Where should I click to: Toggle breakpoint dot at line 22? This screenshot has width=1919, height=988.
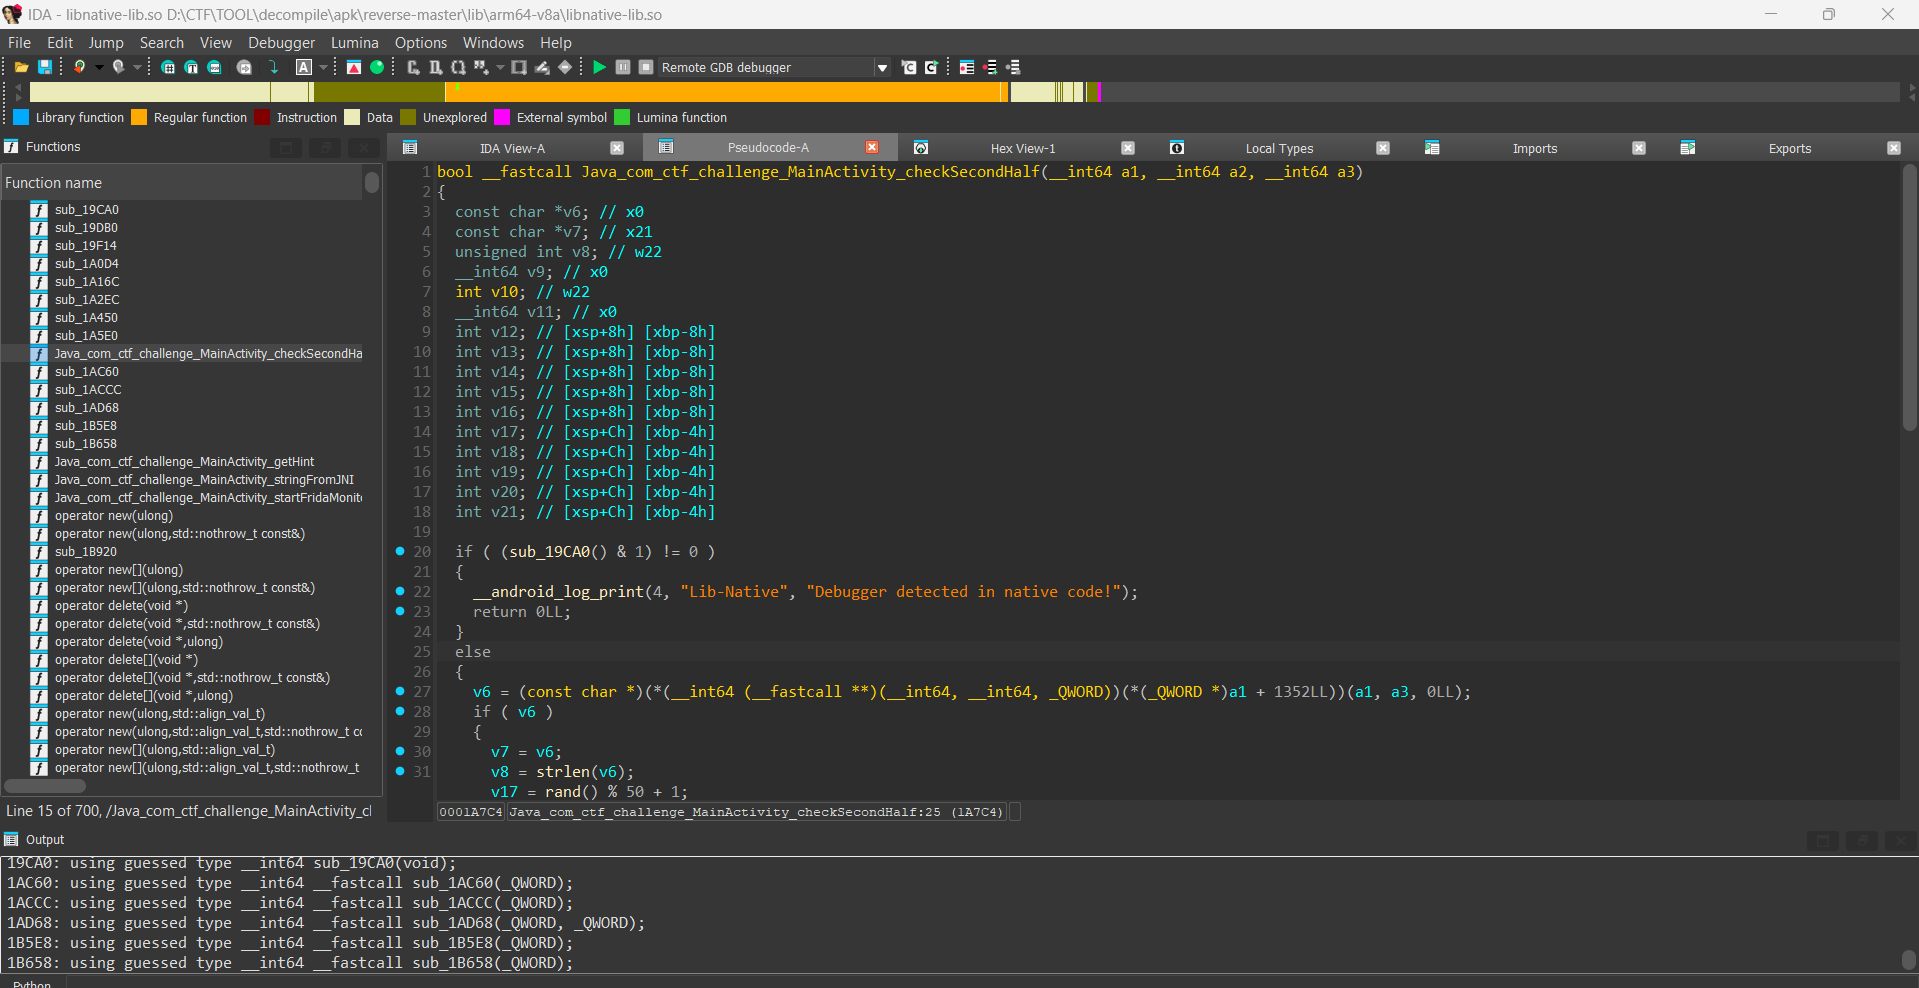click(x=400, y=591)
